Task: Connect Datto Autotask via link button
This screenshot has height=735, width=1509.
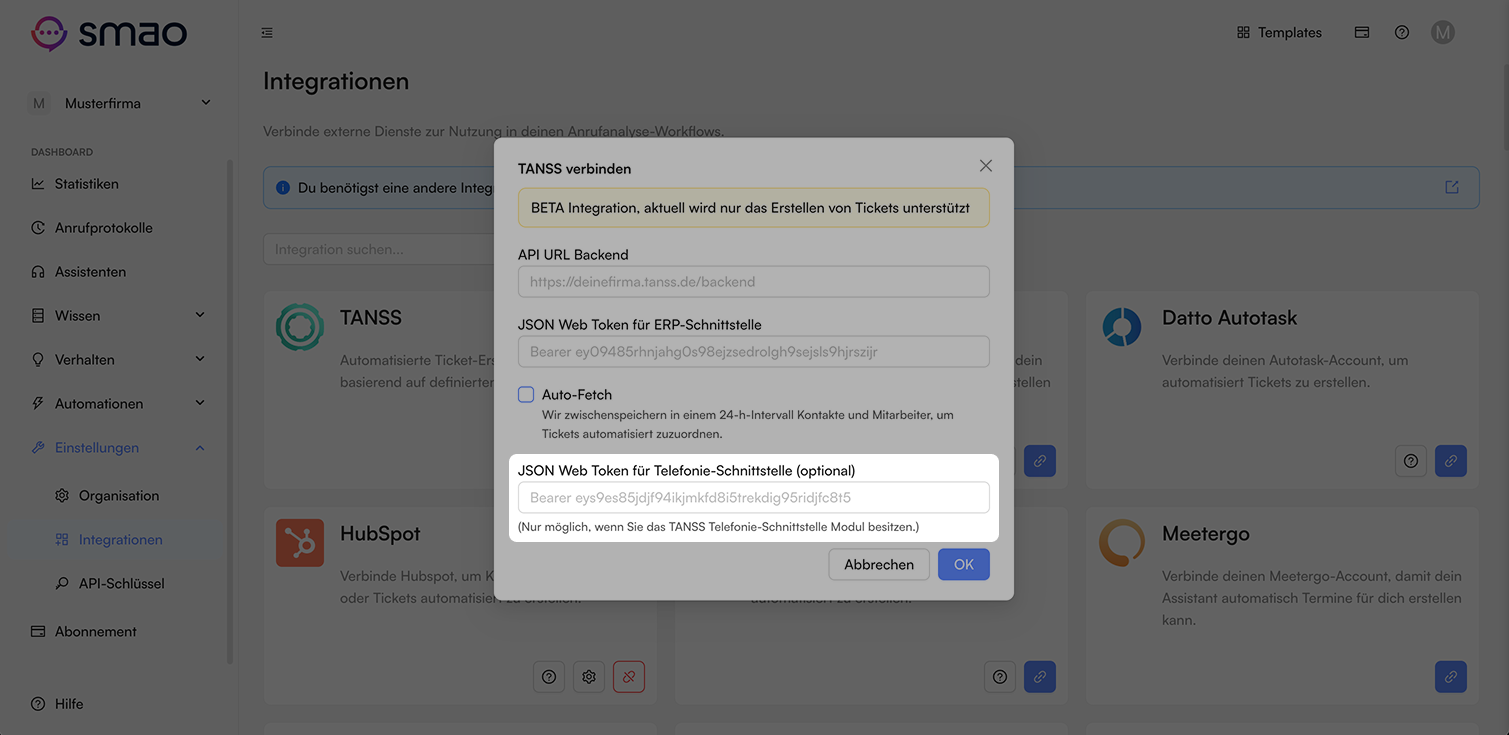Action: click(x=1451, y=461)
